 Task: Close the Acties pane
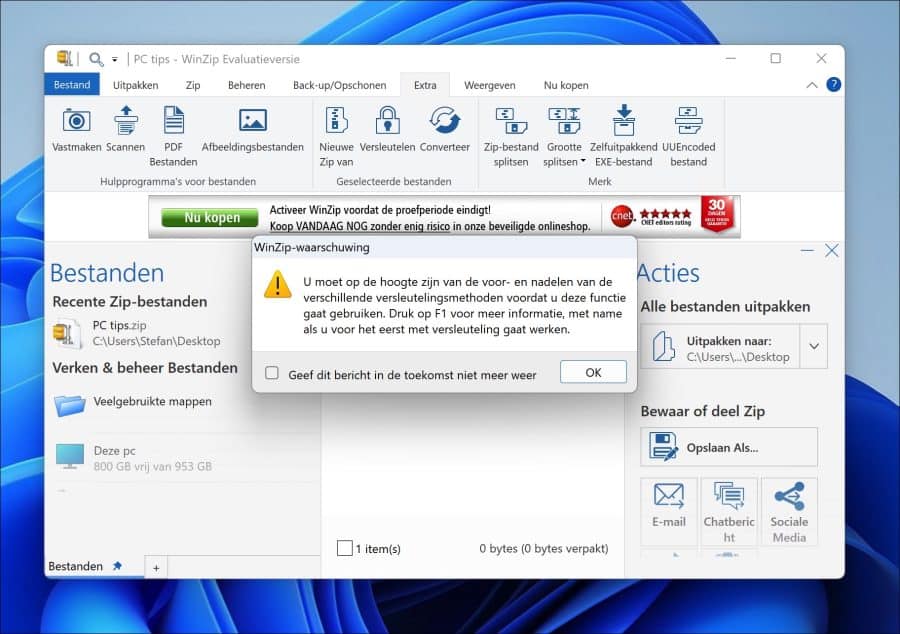pos(832,250)
